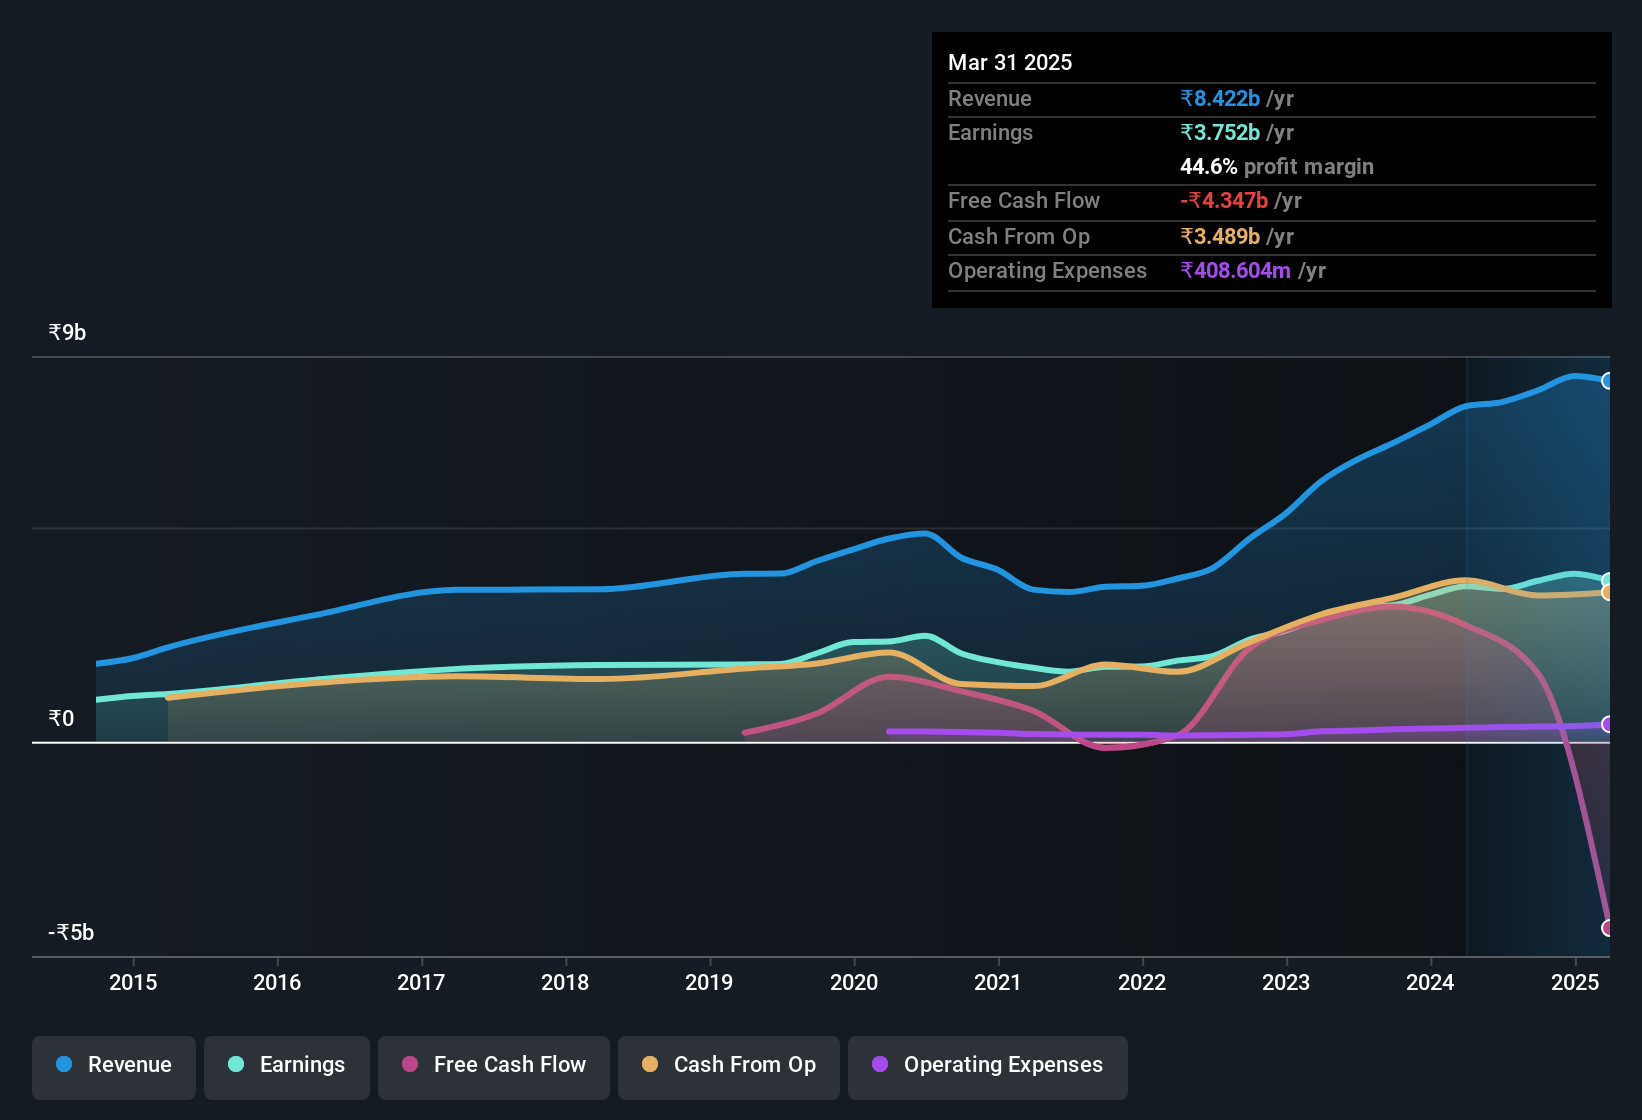The width and height of the screenshot is (1642, 1120).
Task: Click the 2024 x-axis label
Action: (x=1430, y=983)
